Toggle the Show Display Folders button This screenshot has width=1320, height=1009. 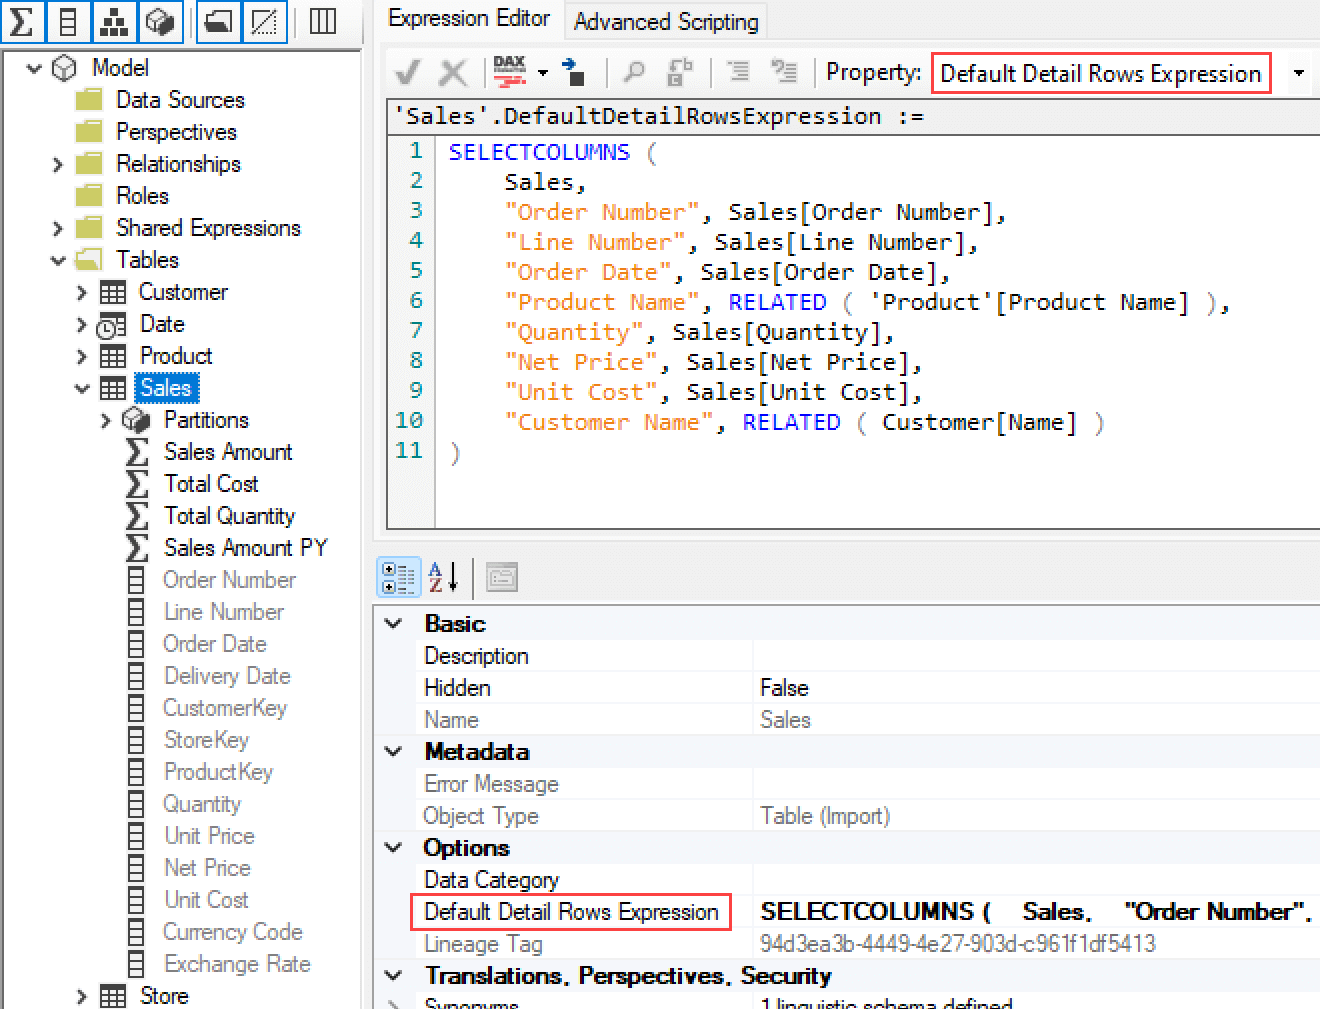pyautogui.click(x=217, y=21)
